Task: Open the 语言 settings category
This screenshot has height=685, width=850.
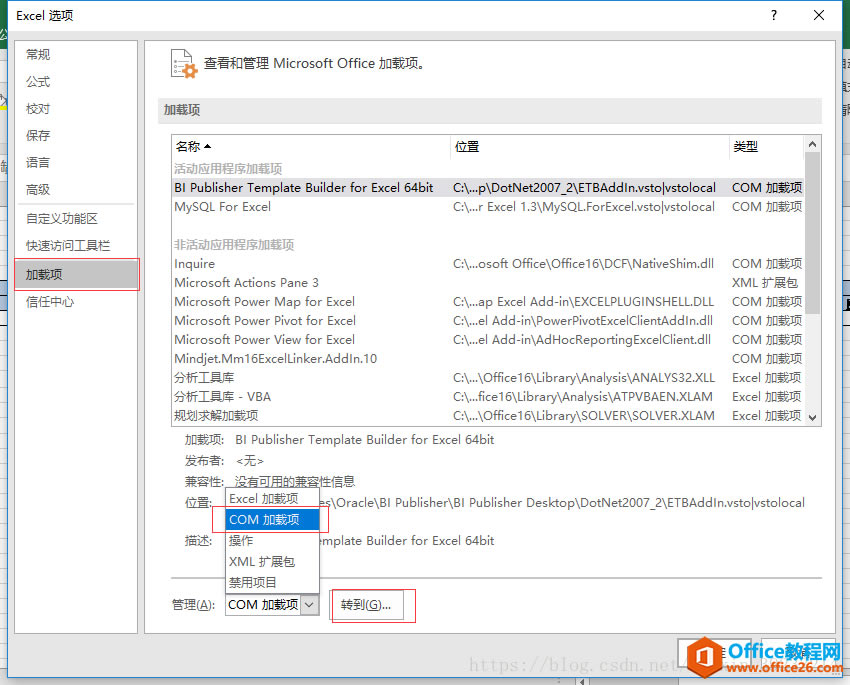Action: (x=38, y=163)
